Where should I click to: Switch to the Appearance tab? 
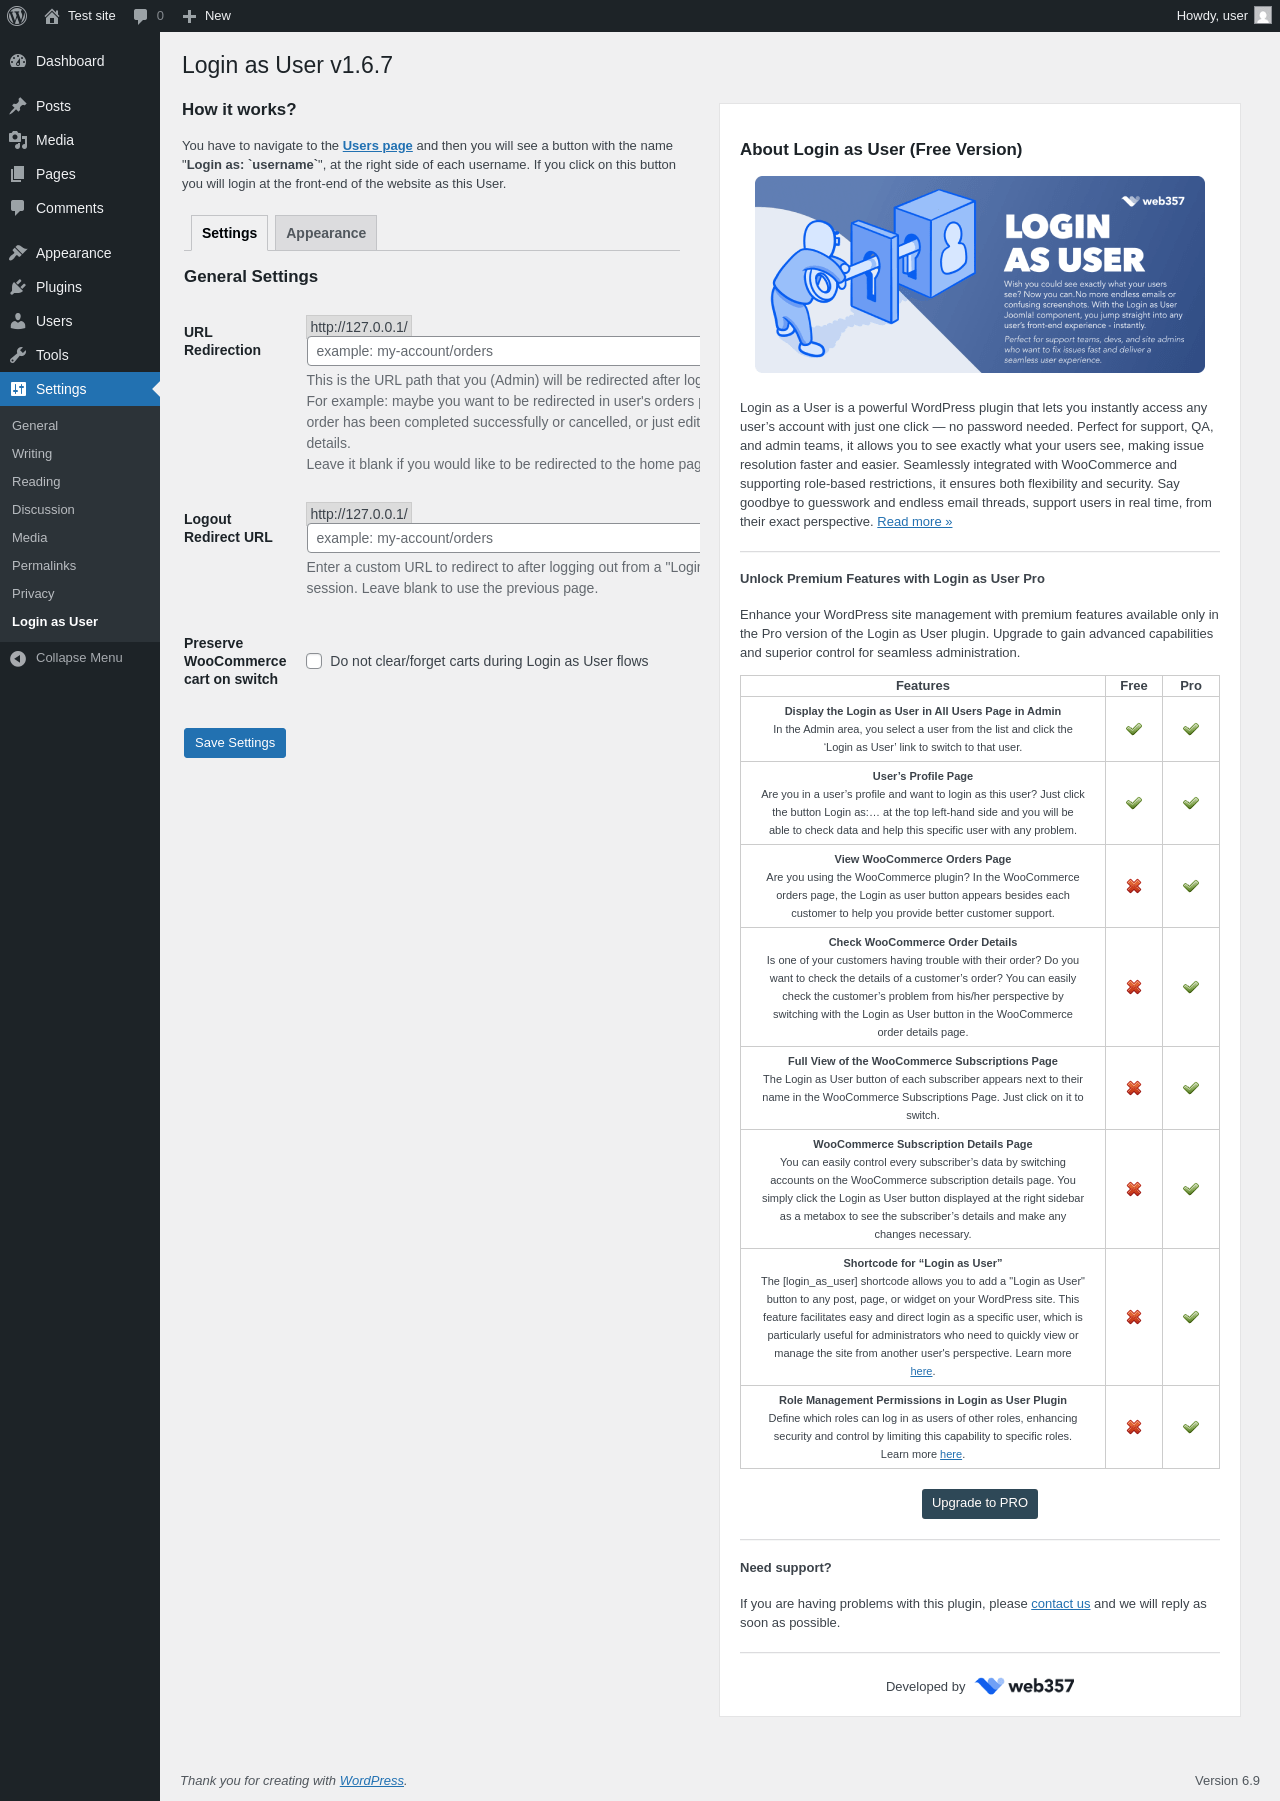click(326, 233)
